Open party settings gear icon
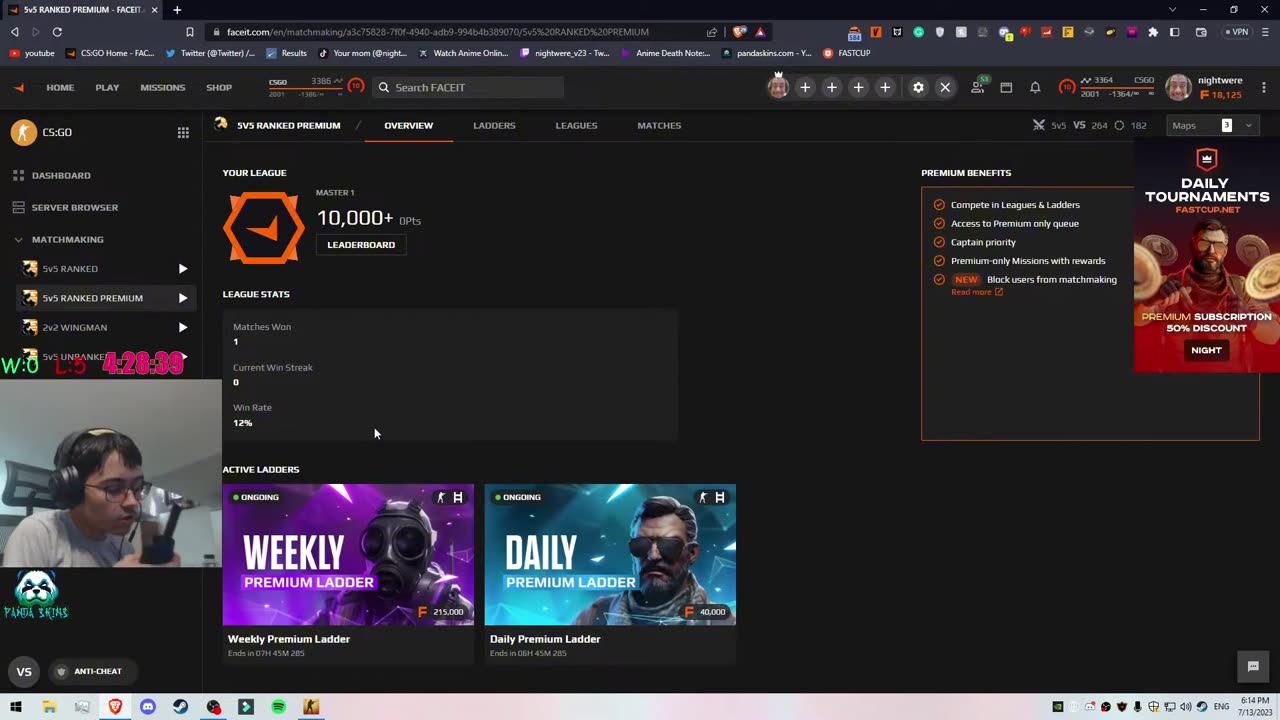This screenshot has width=1280, height=720. [x=918, y=87]
